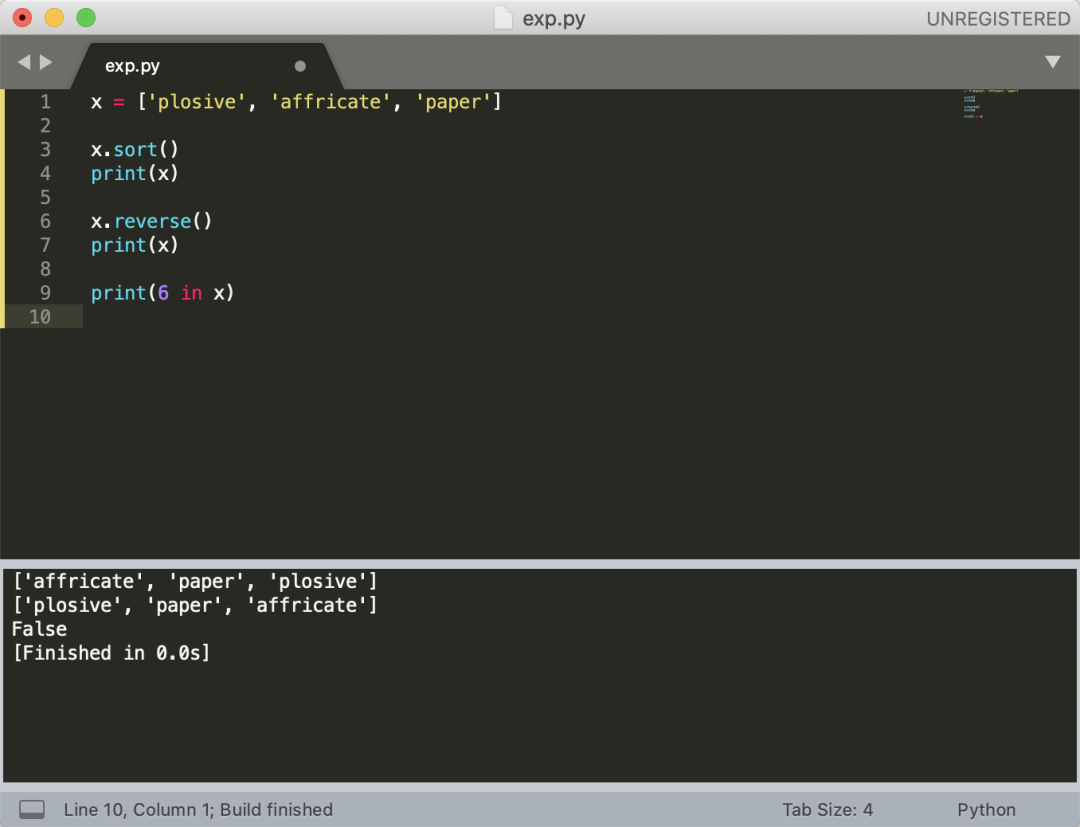Click the minimap code preview
This screenshot has height=827, width=1080.
pos(990,103)
